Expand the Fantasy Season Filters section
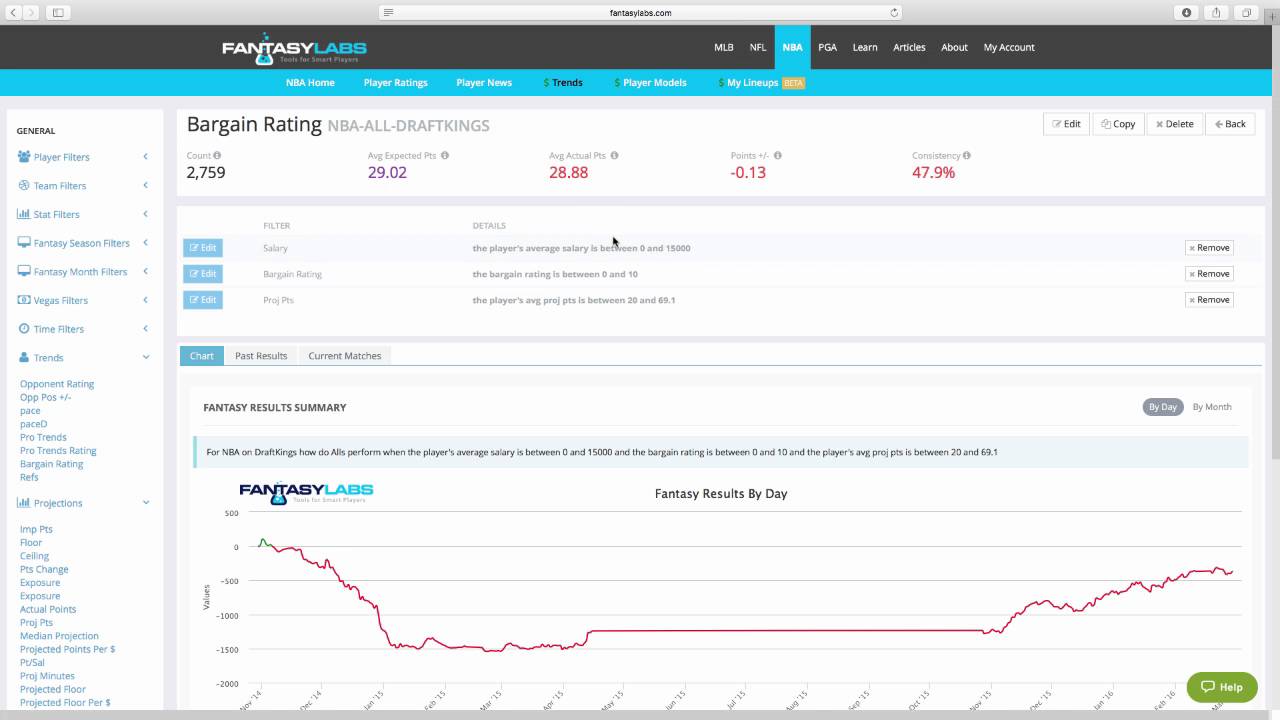This screenshot has width=1280, height=720. [x=83, y=243]
